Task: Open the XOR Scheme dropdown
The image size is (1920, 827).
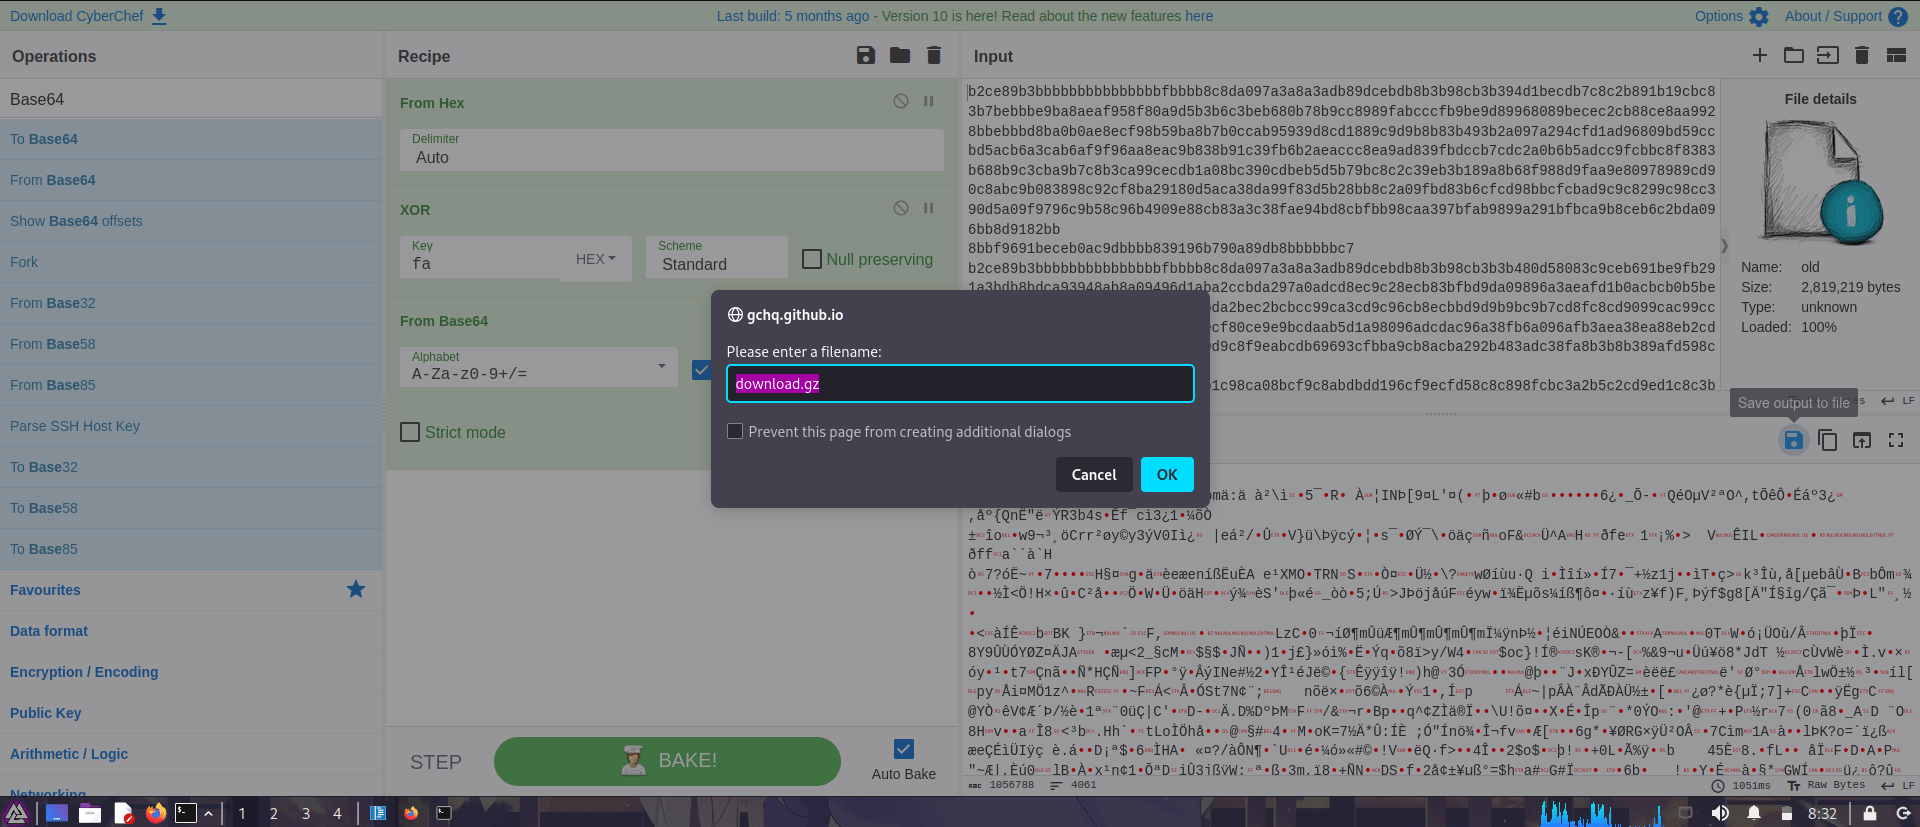Action: 717,256
